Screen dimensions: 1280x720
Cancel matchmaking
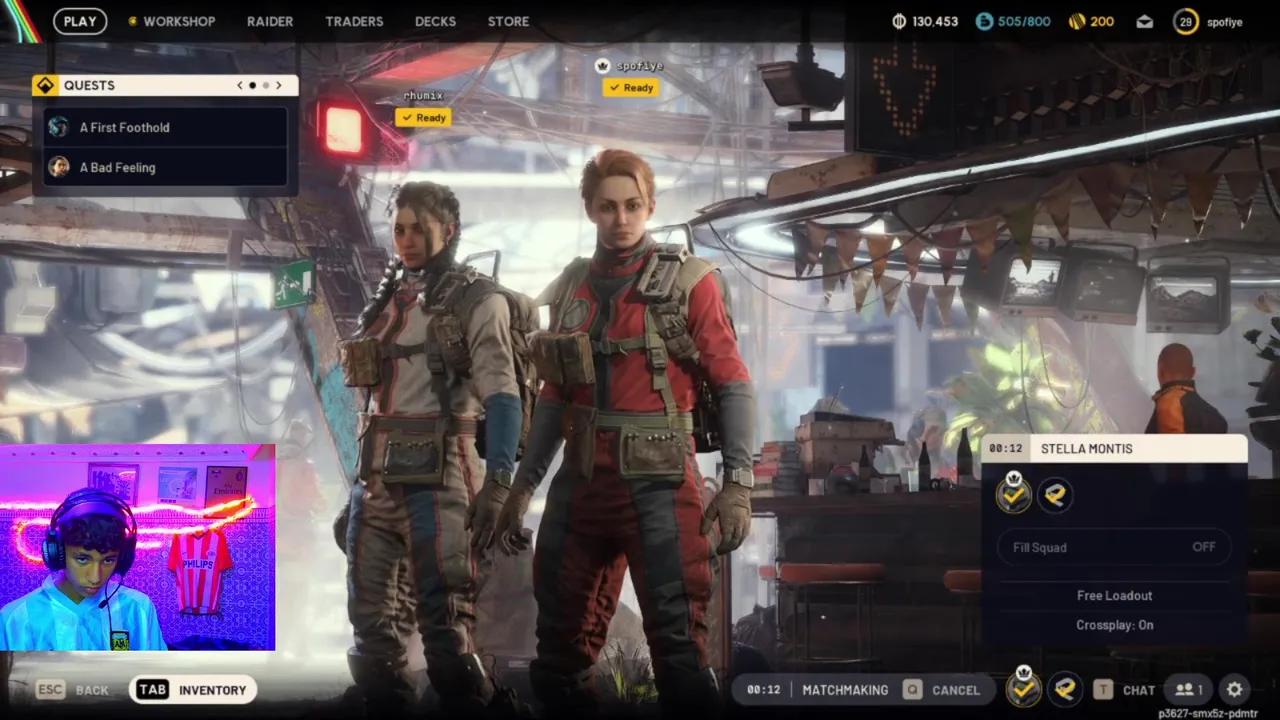941,689
